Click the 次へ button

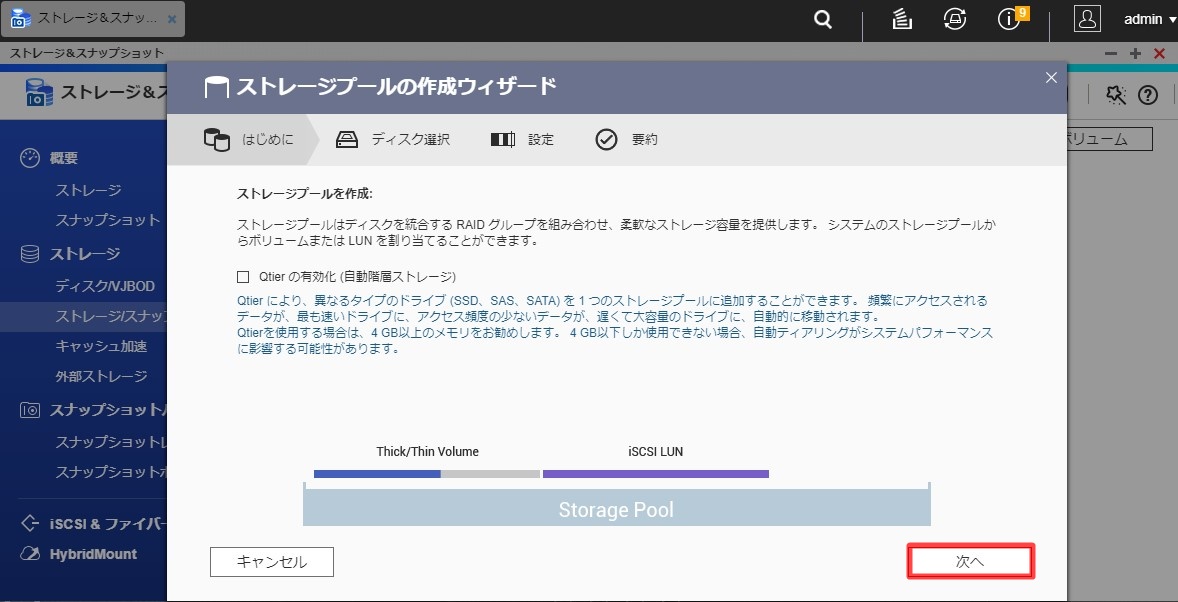pos(970,561)
